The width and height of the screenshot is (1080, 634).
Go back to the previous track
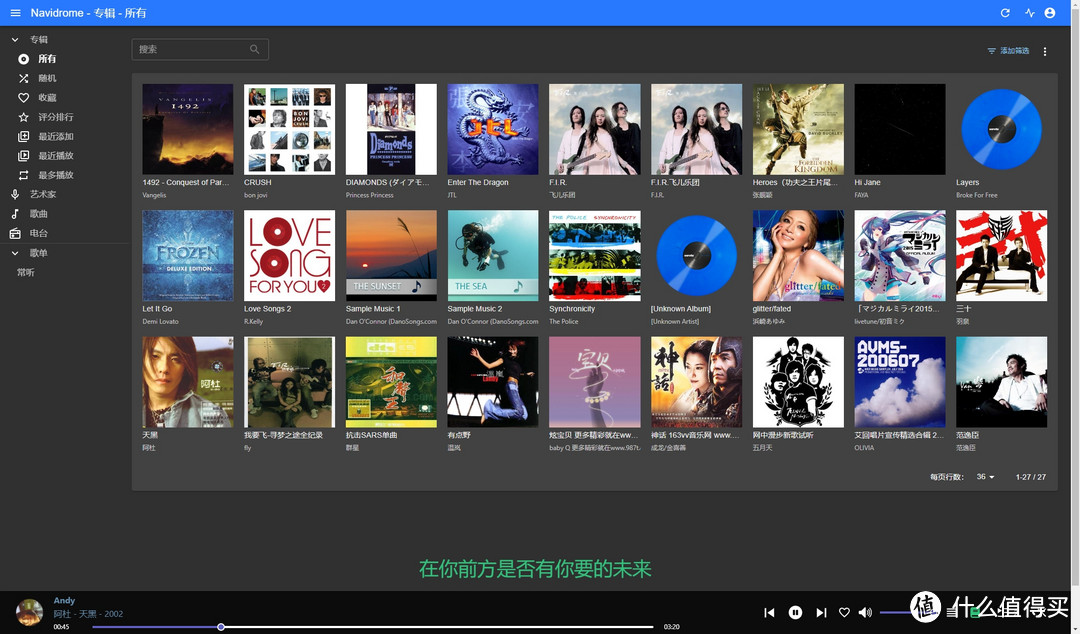point(769,612)
